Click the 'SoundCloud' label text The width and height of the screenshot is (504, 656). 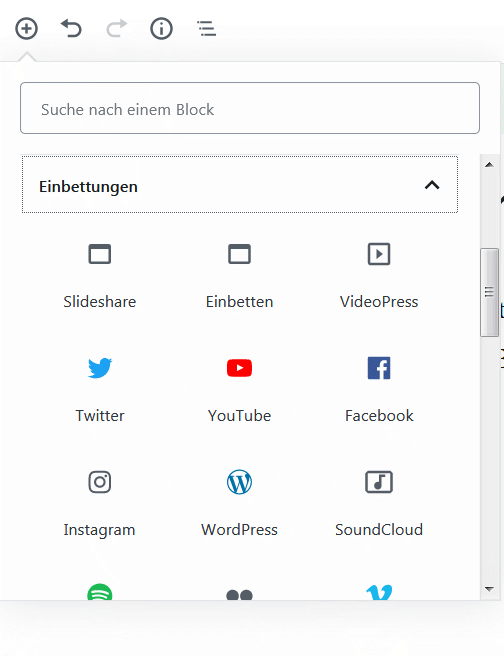[379, 530]
